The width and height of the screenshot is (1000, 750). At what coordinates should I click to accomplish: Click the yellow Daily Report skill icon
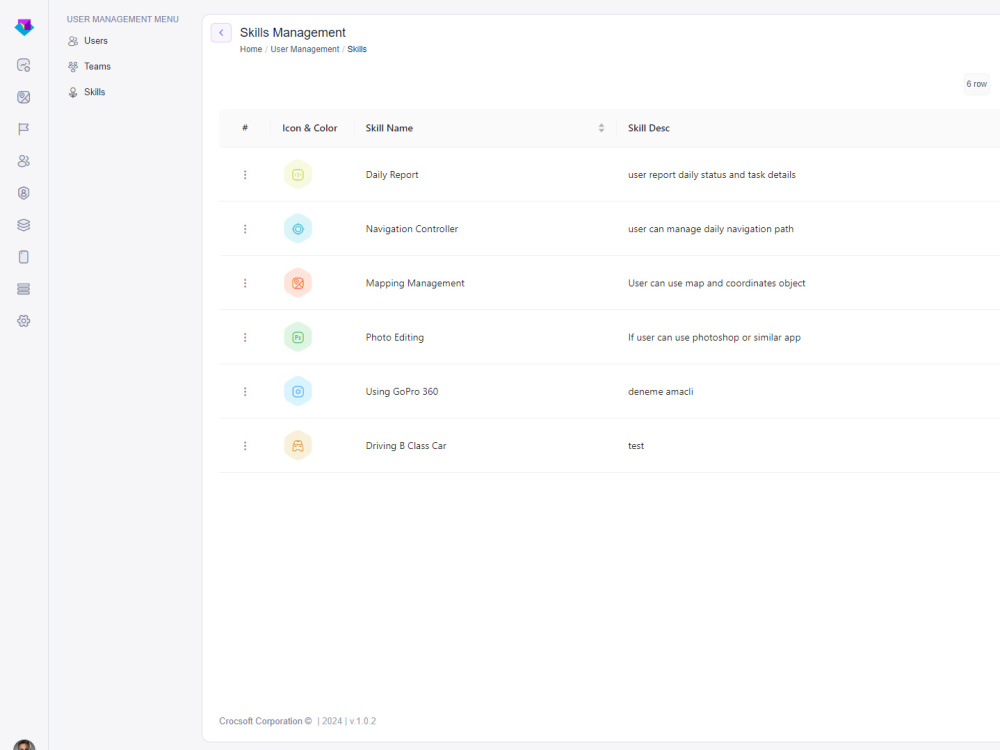pyautogui.click(x=298, y=175)
